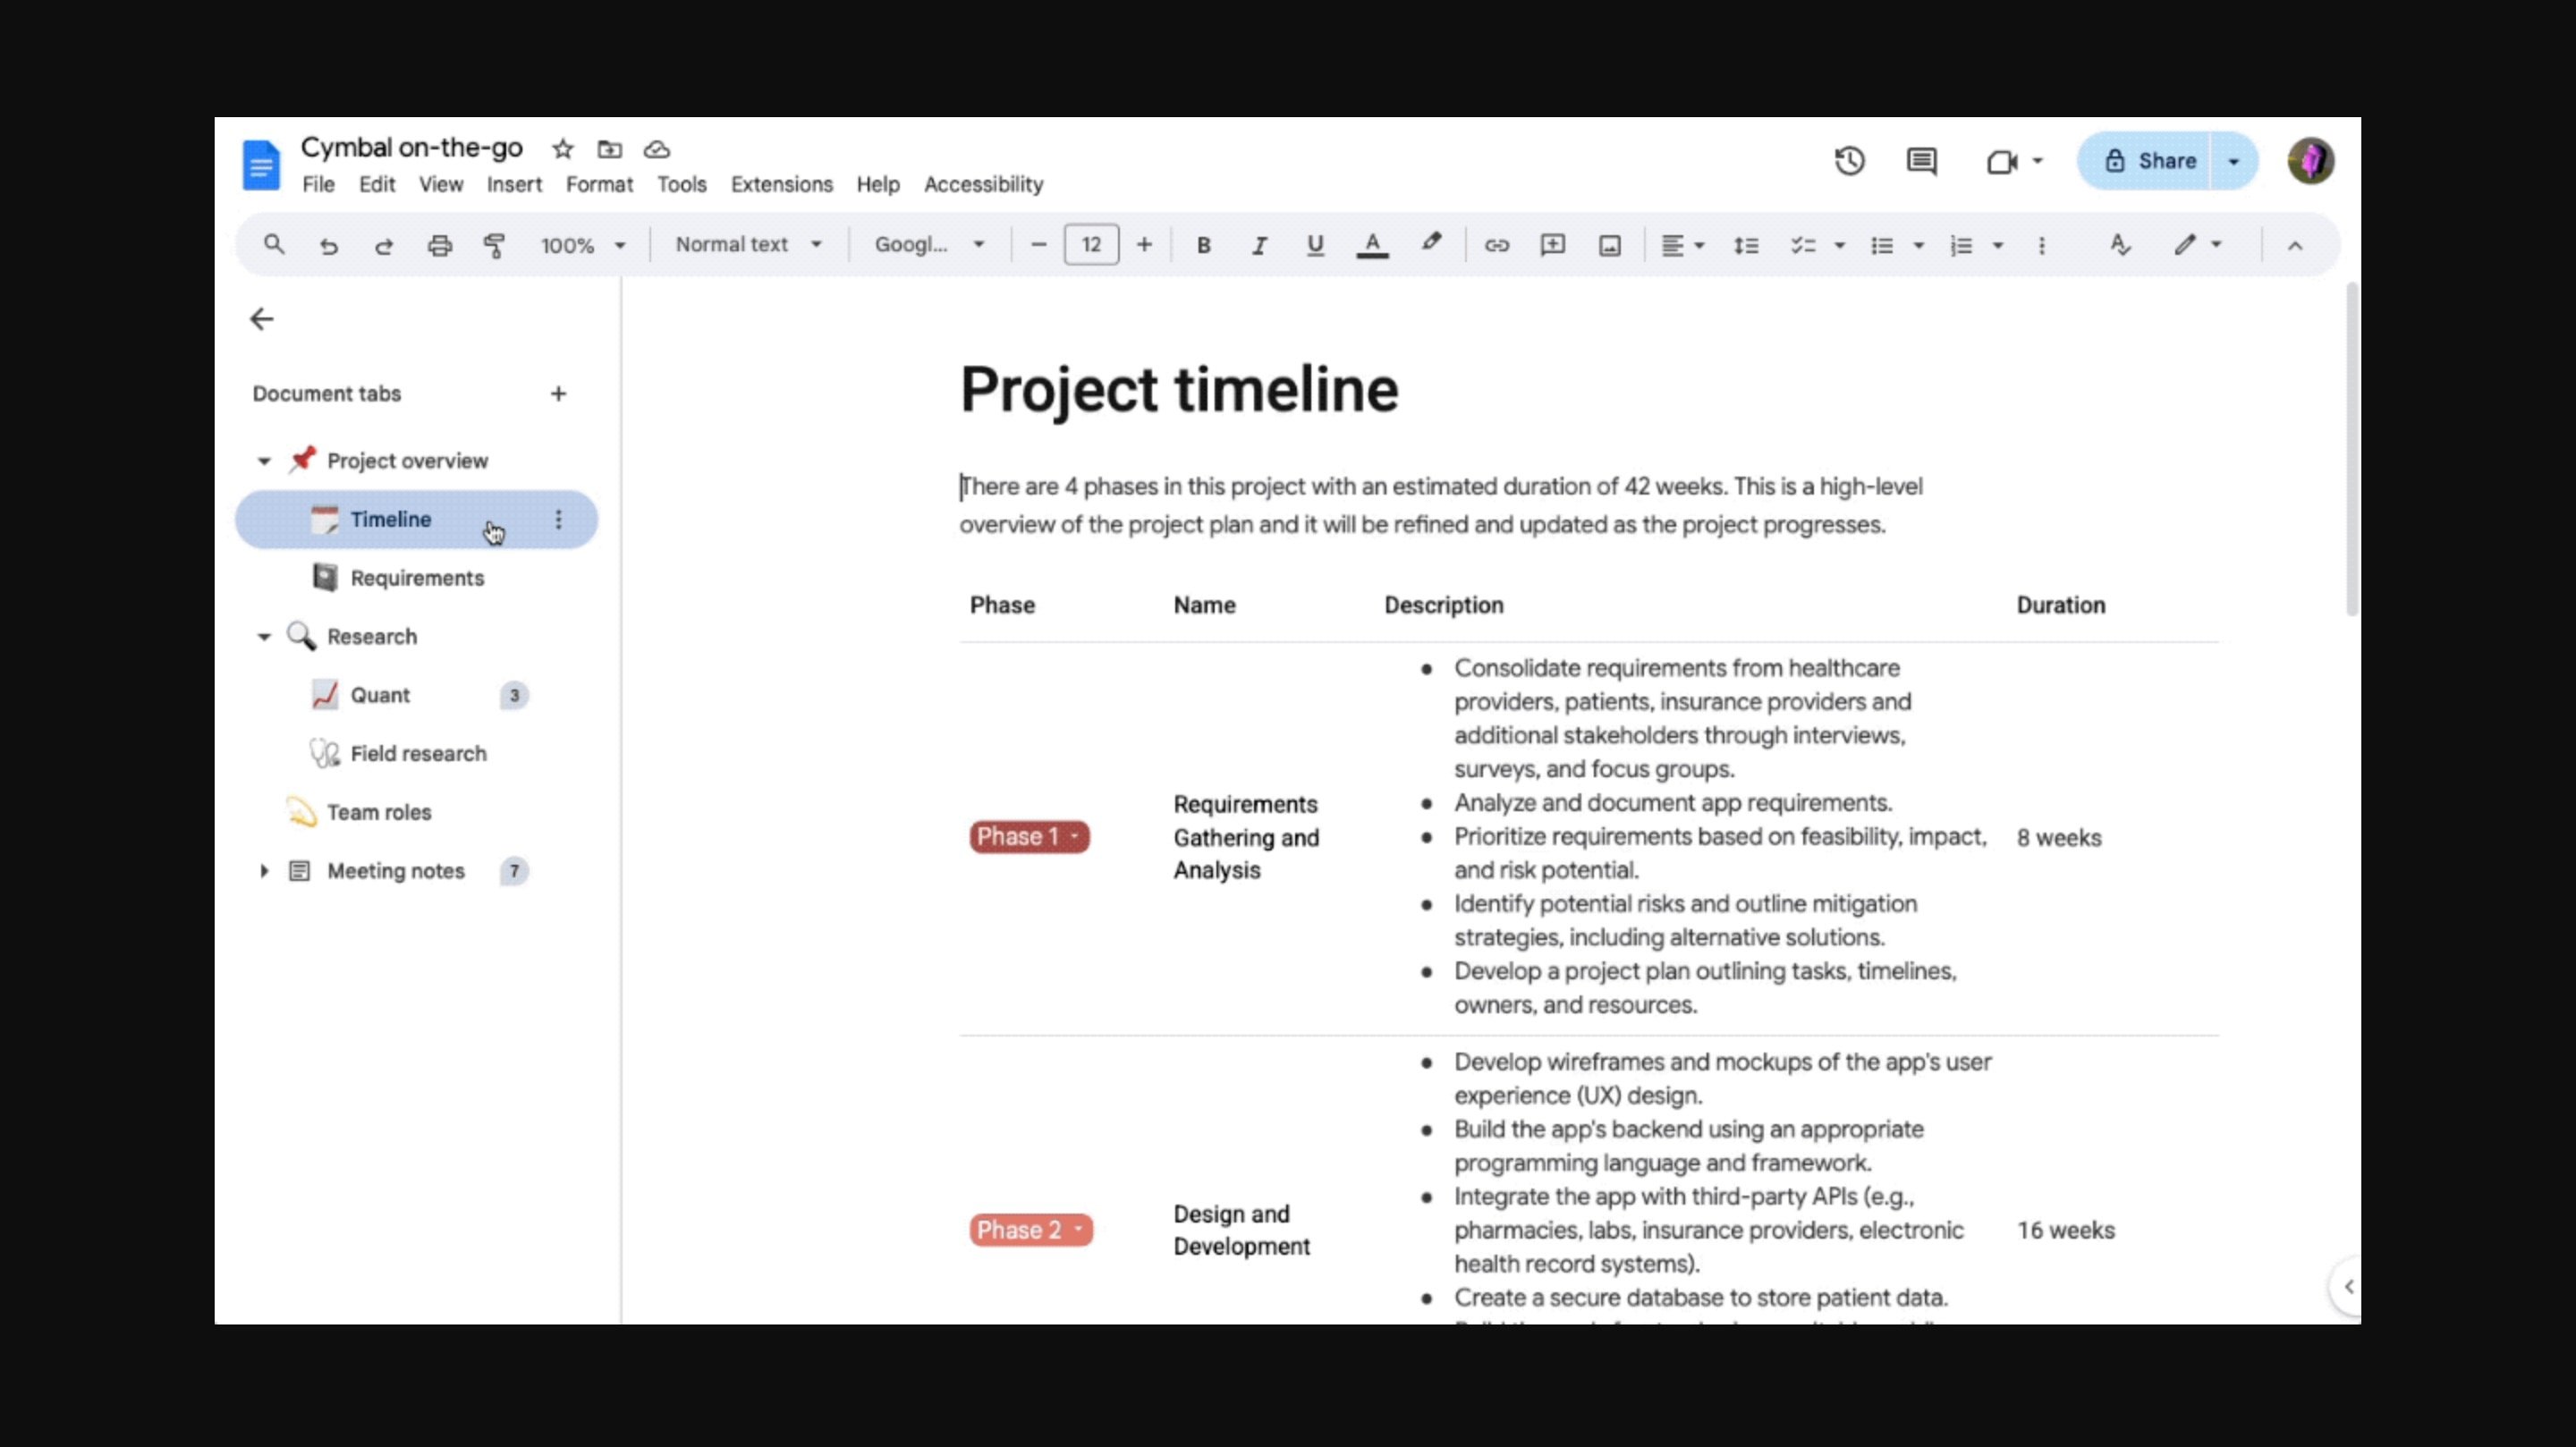Open line and paragraph spacing
The width and height of the screenshot is (2576, 1447).
[x=1746, y=245]
